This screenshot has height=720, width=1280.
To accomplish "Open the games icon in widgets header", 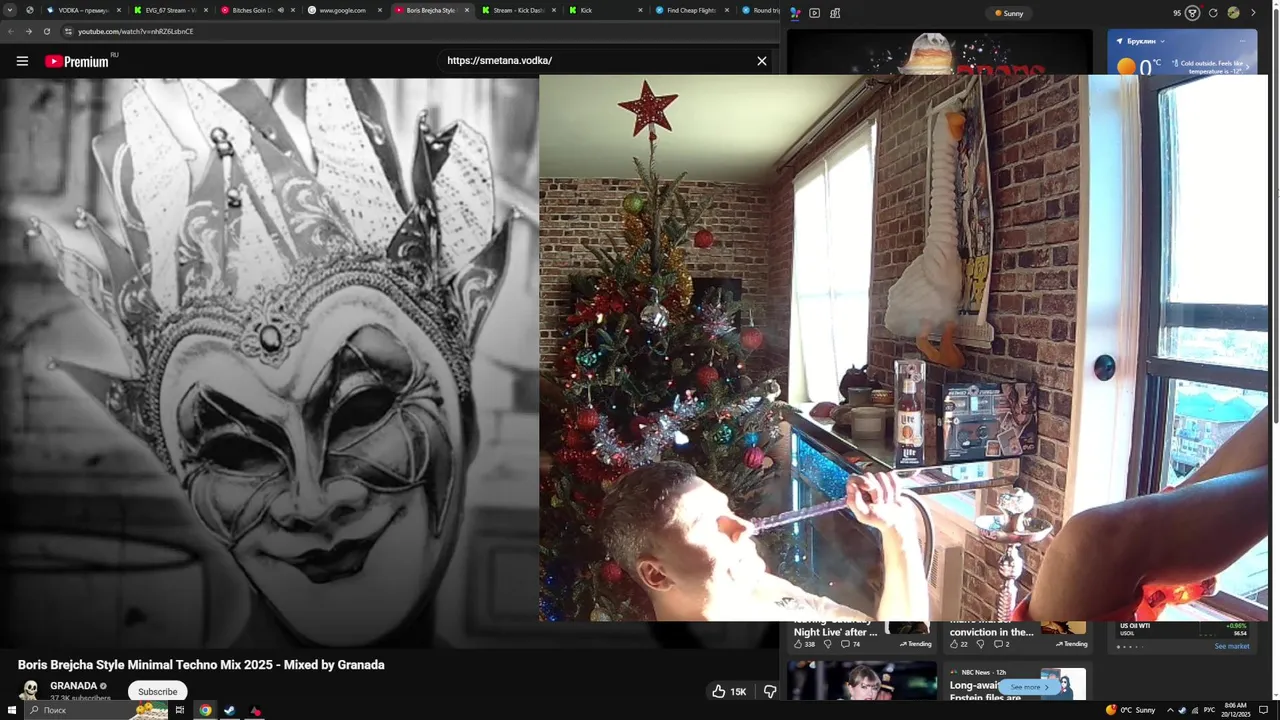I will pyautogui.click(x=835, y=13).
